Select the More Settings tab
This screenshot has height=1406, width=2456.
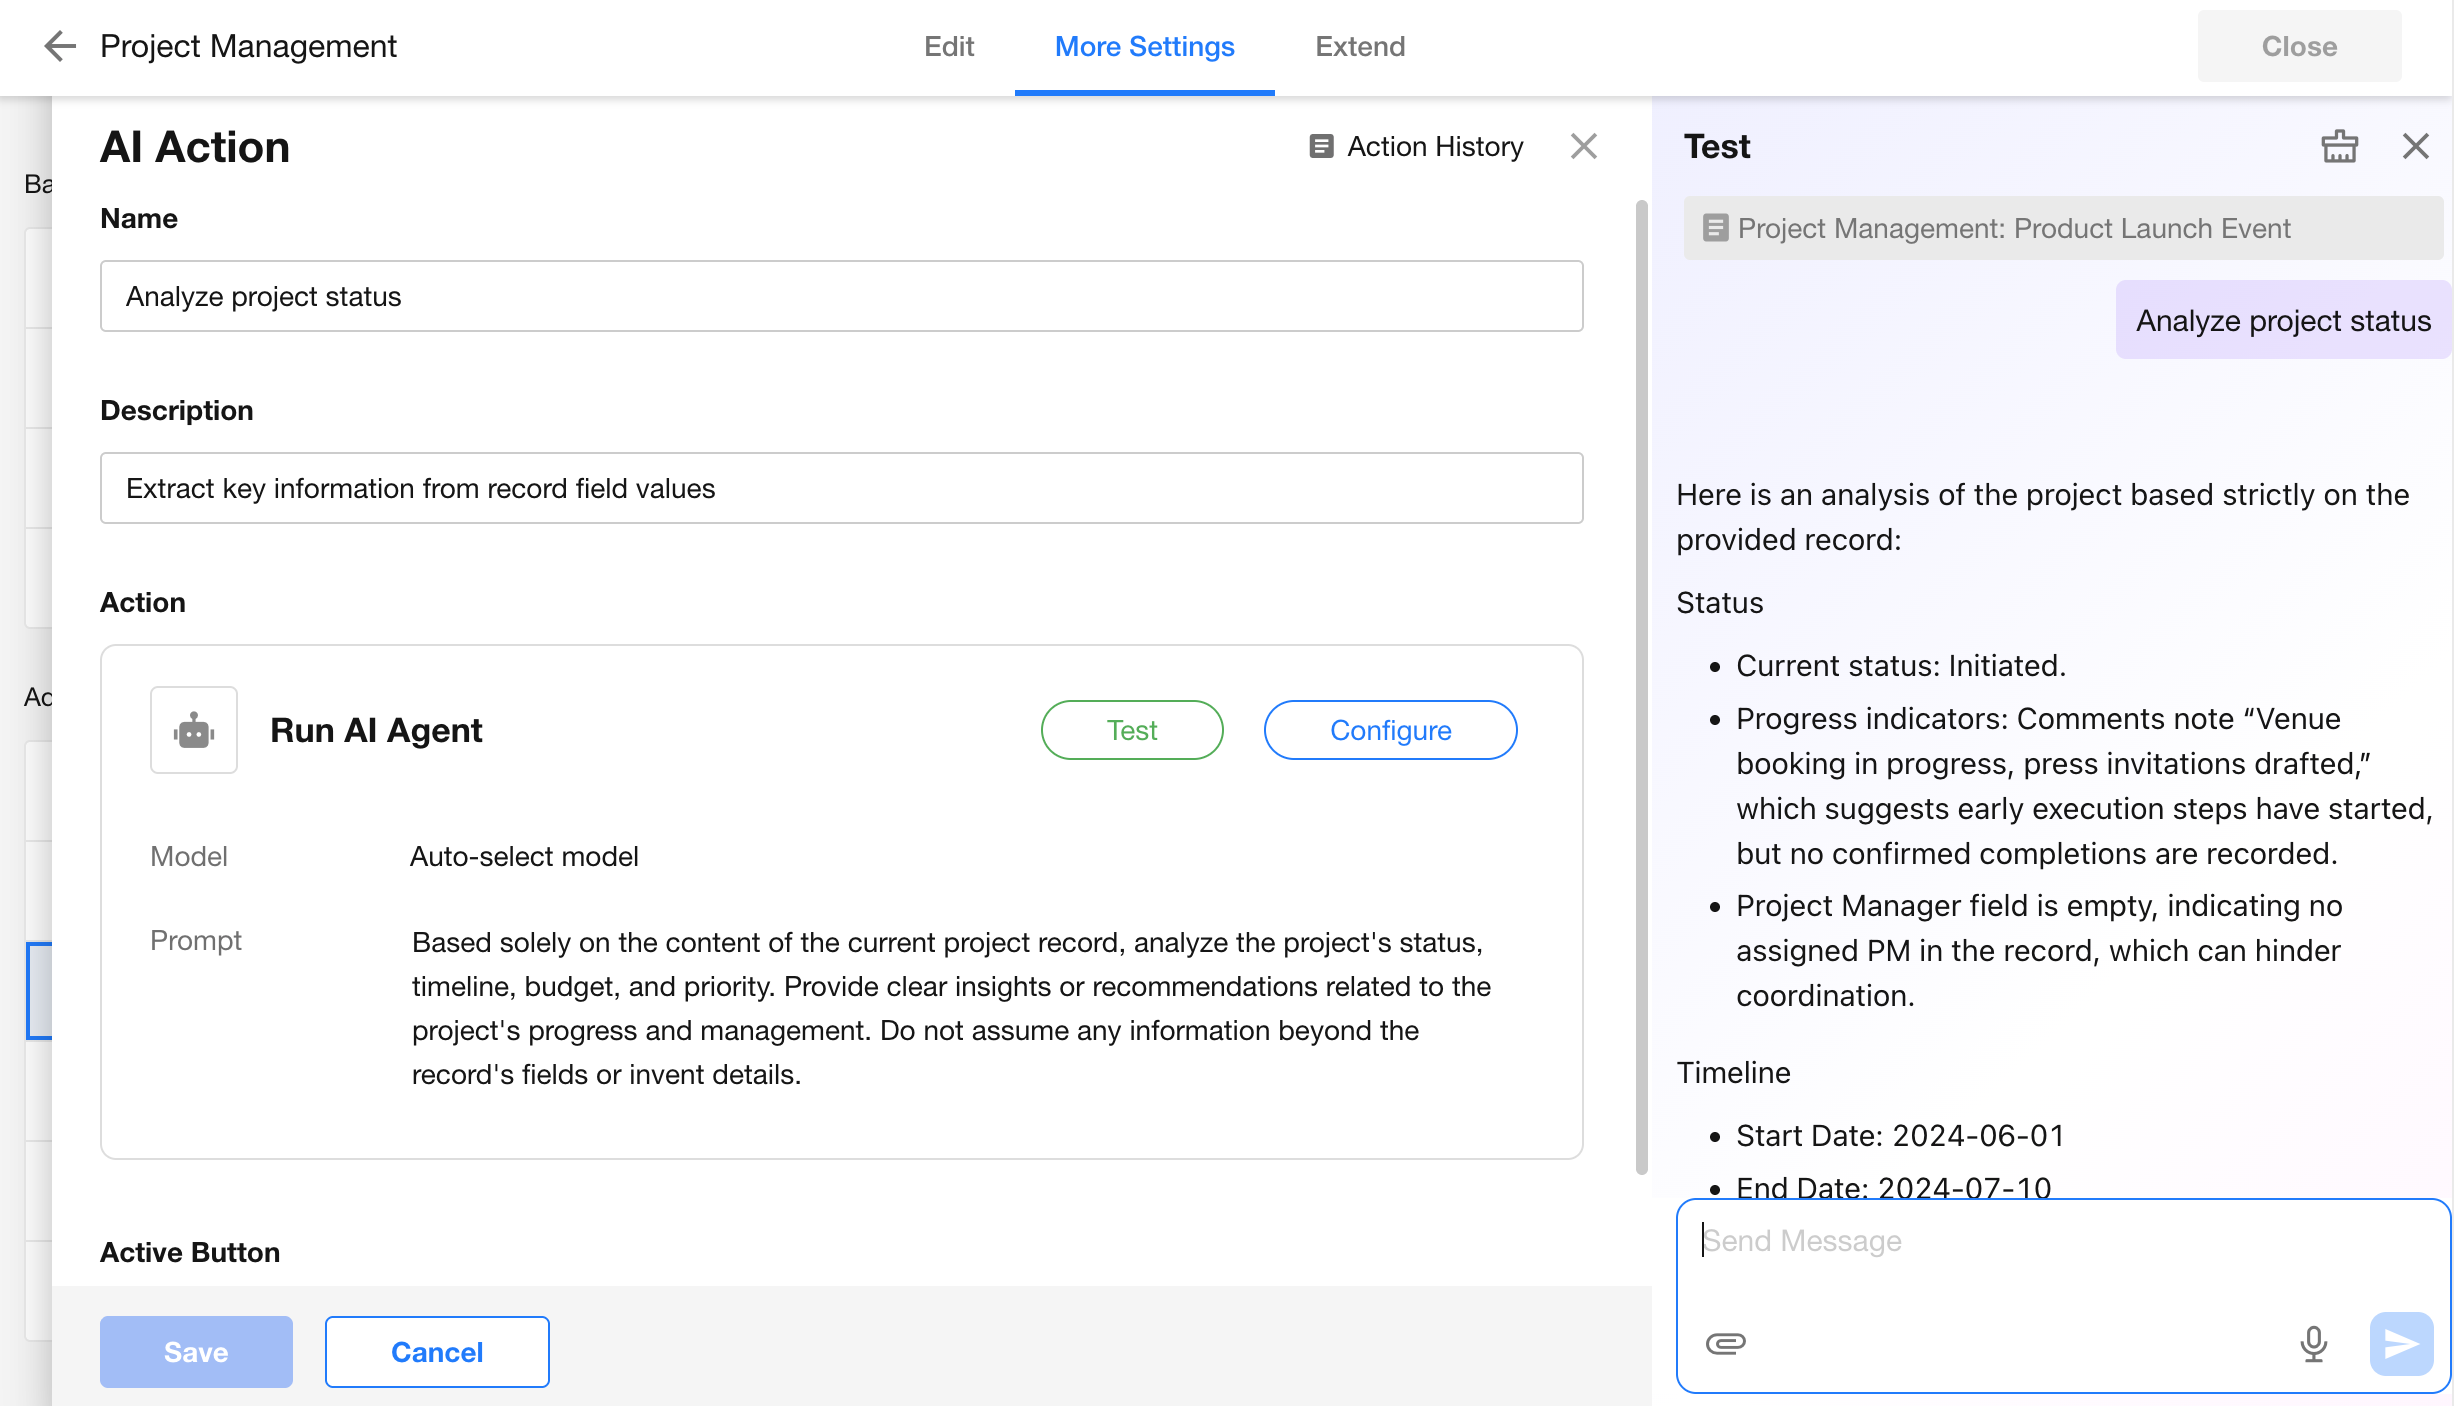(x=1144, y=47)
